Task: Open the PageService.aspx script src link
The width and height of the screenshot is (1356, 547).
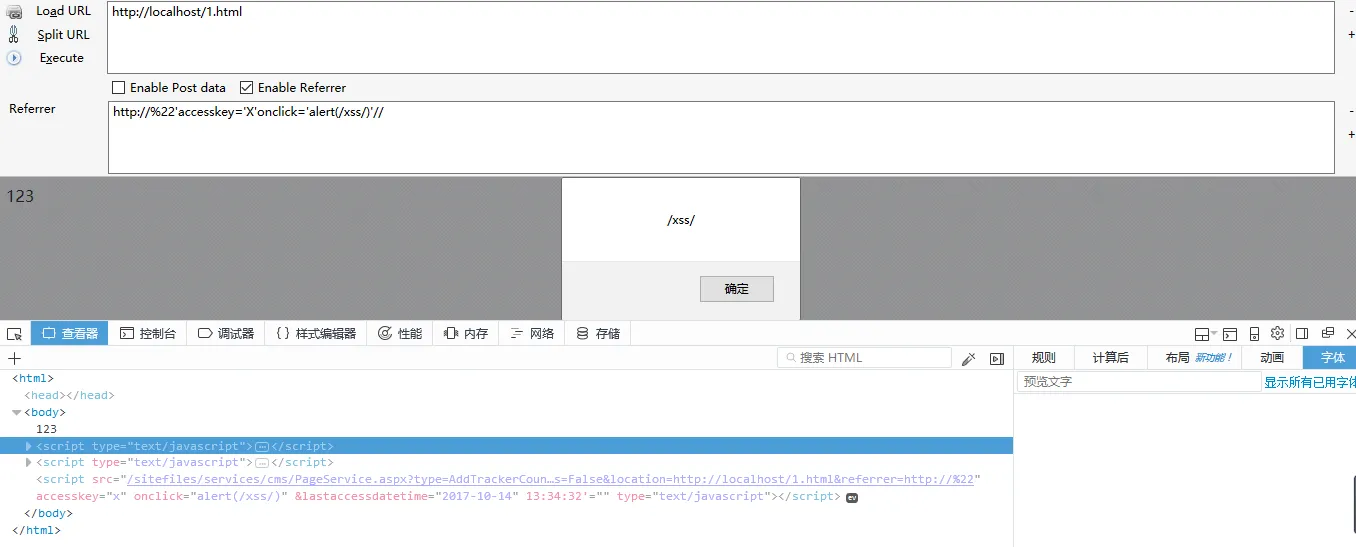Action: pyautogui.click(x=551, y=480)
